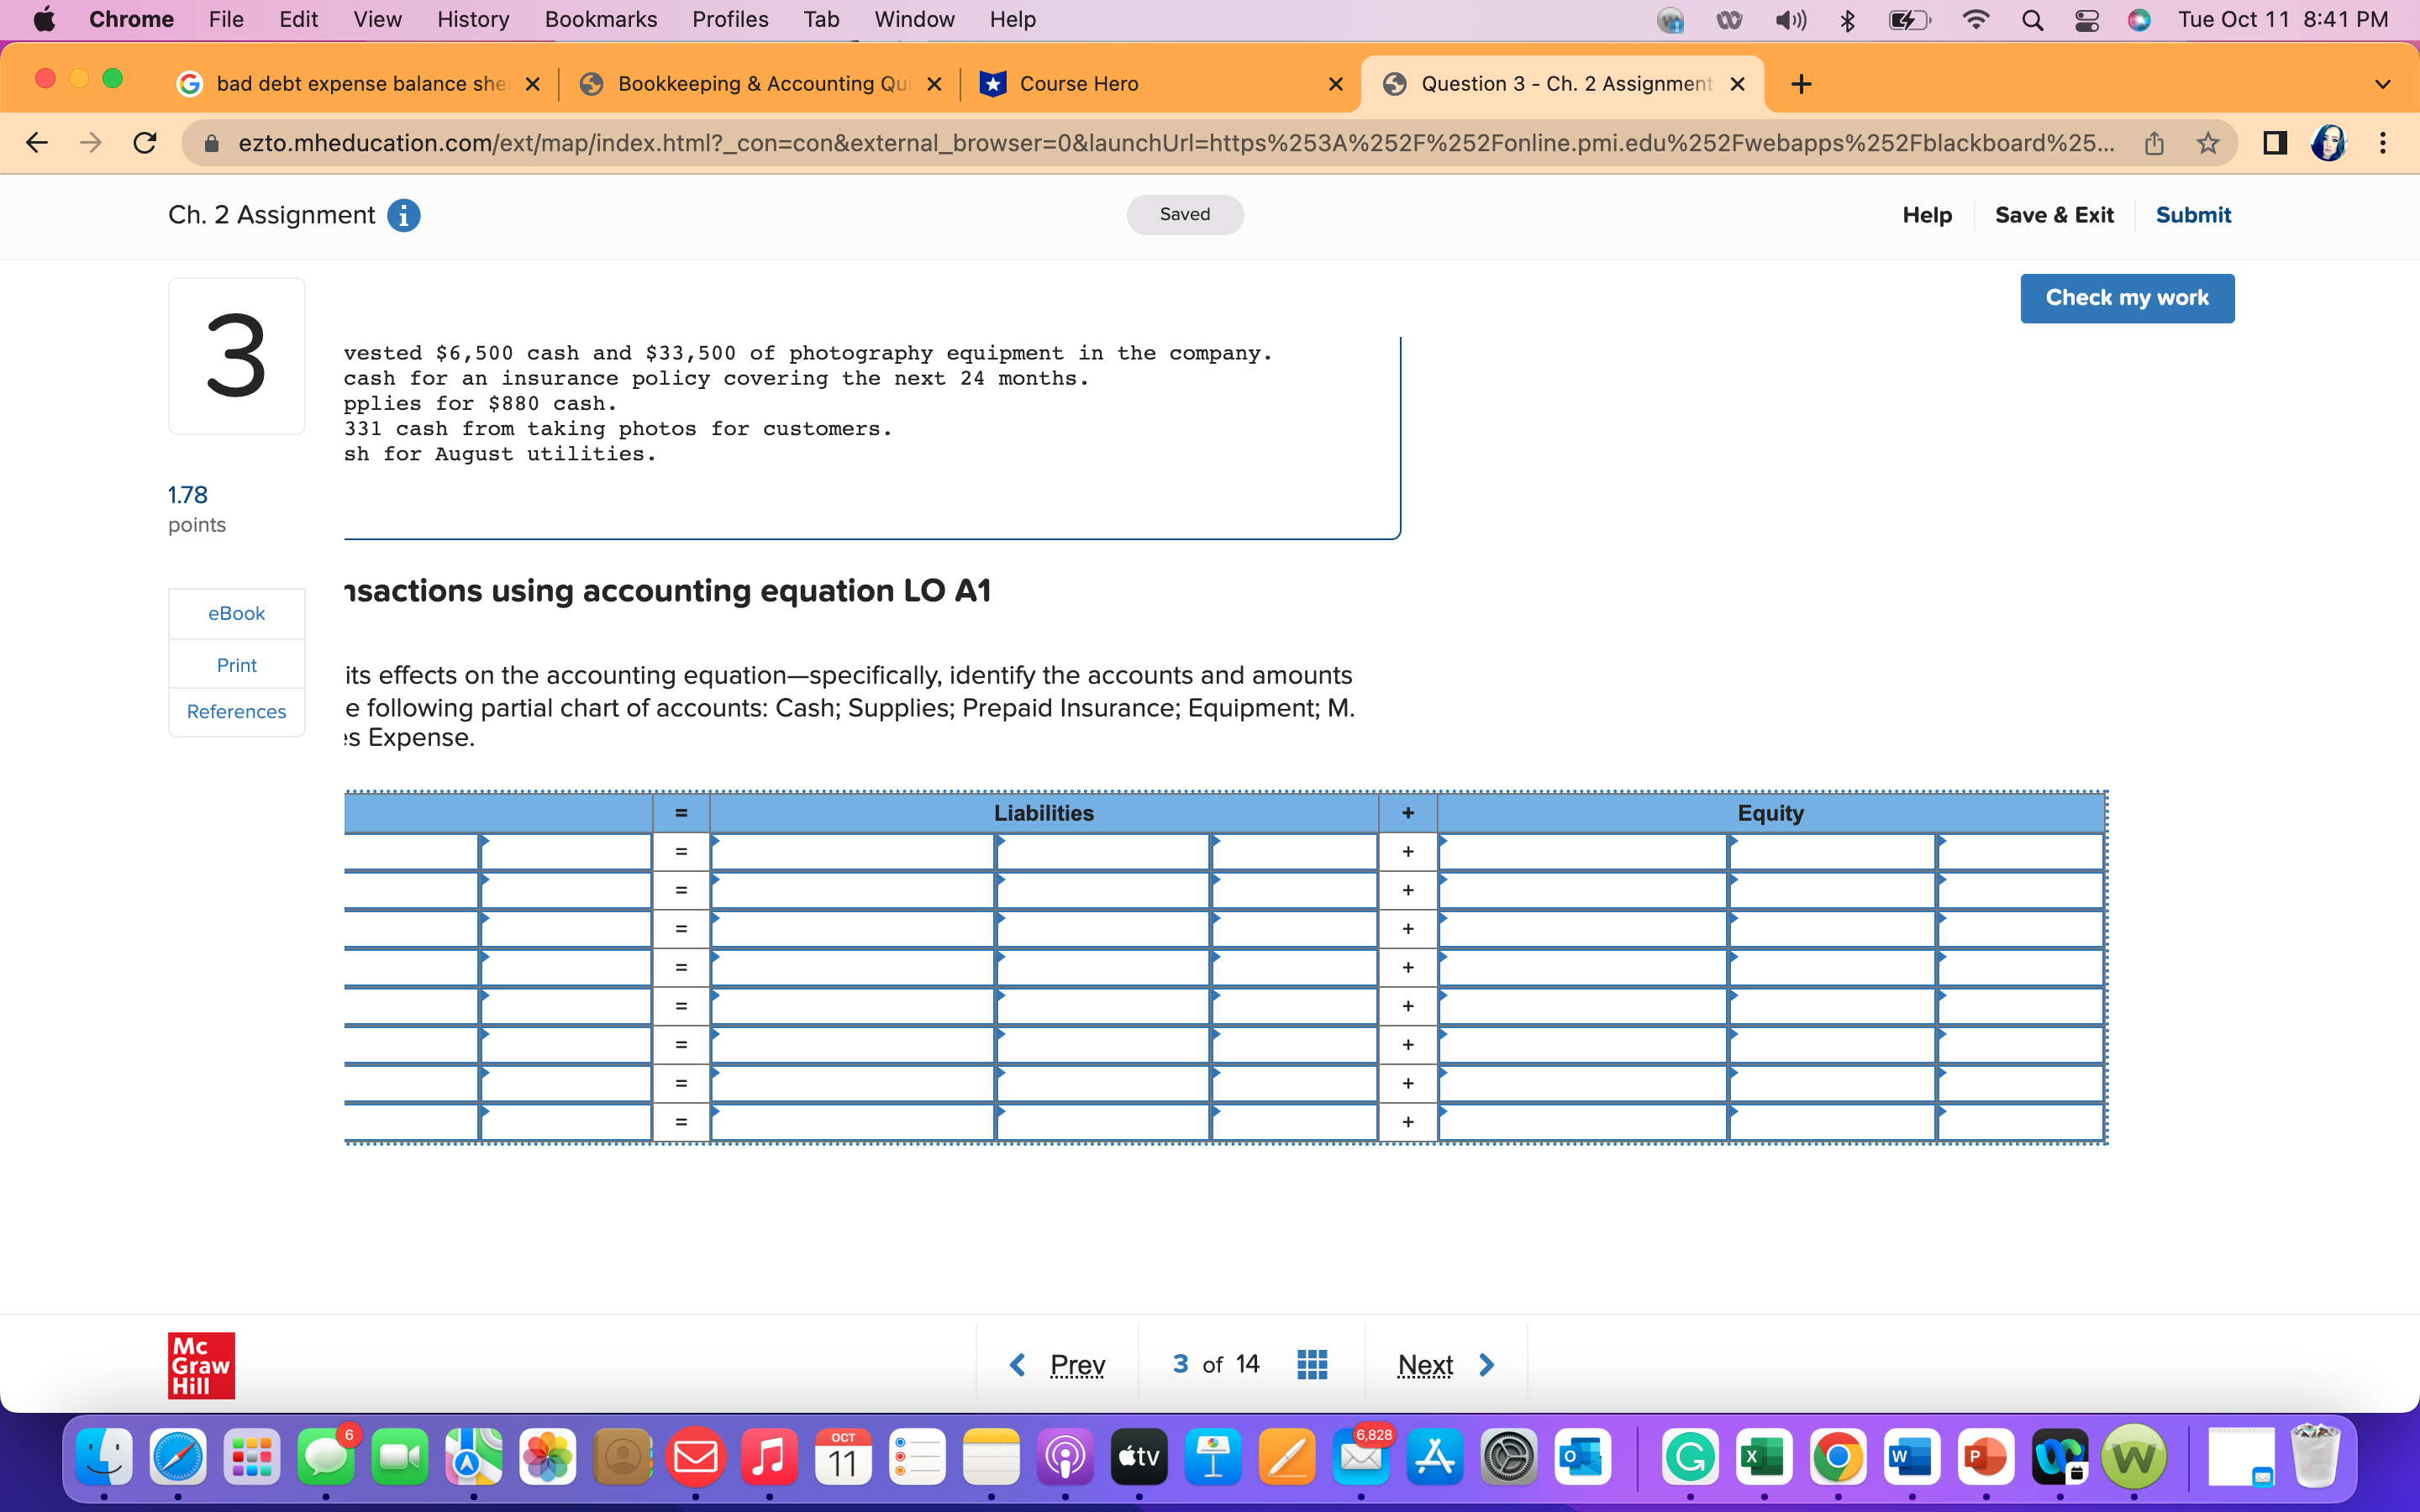Open the question navigation grid beside page numbers
Screen dimensions: 2420x1512
click(1311, 1364)
